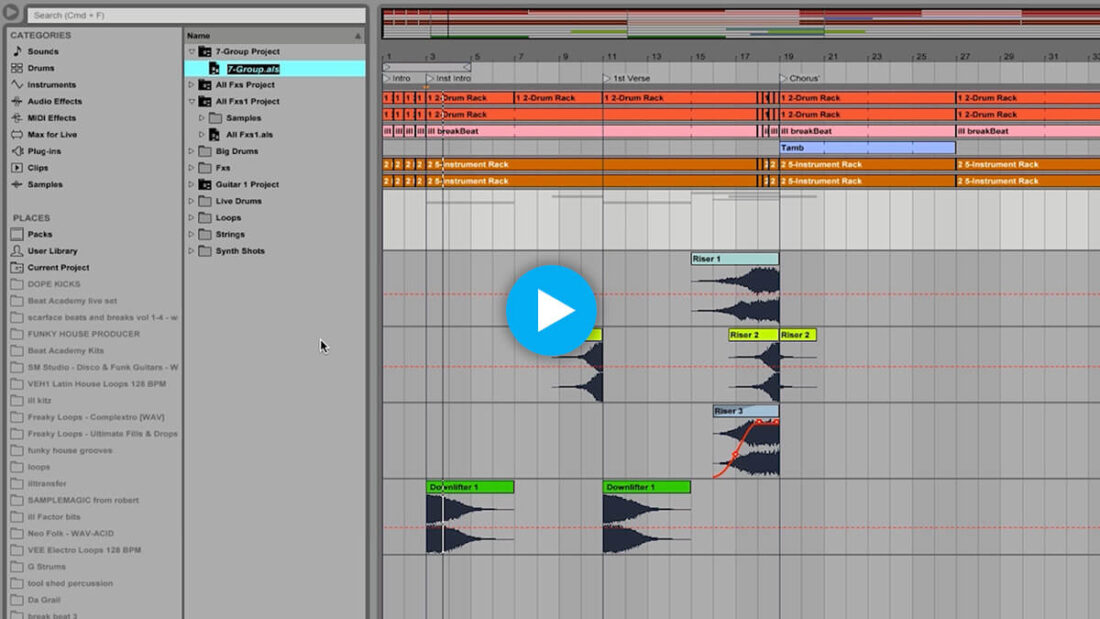
Task: Collapse the 7-Group Project folder
Action: [192, 51]
